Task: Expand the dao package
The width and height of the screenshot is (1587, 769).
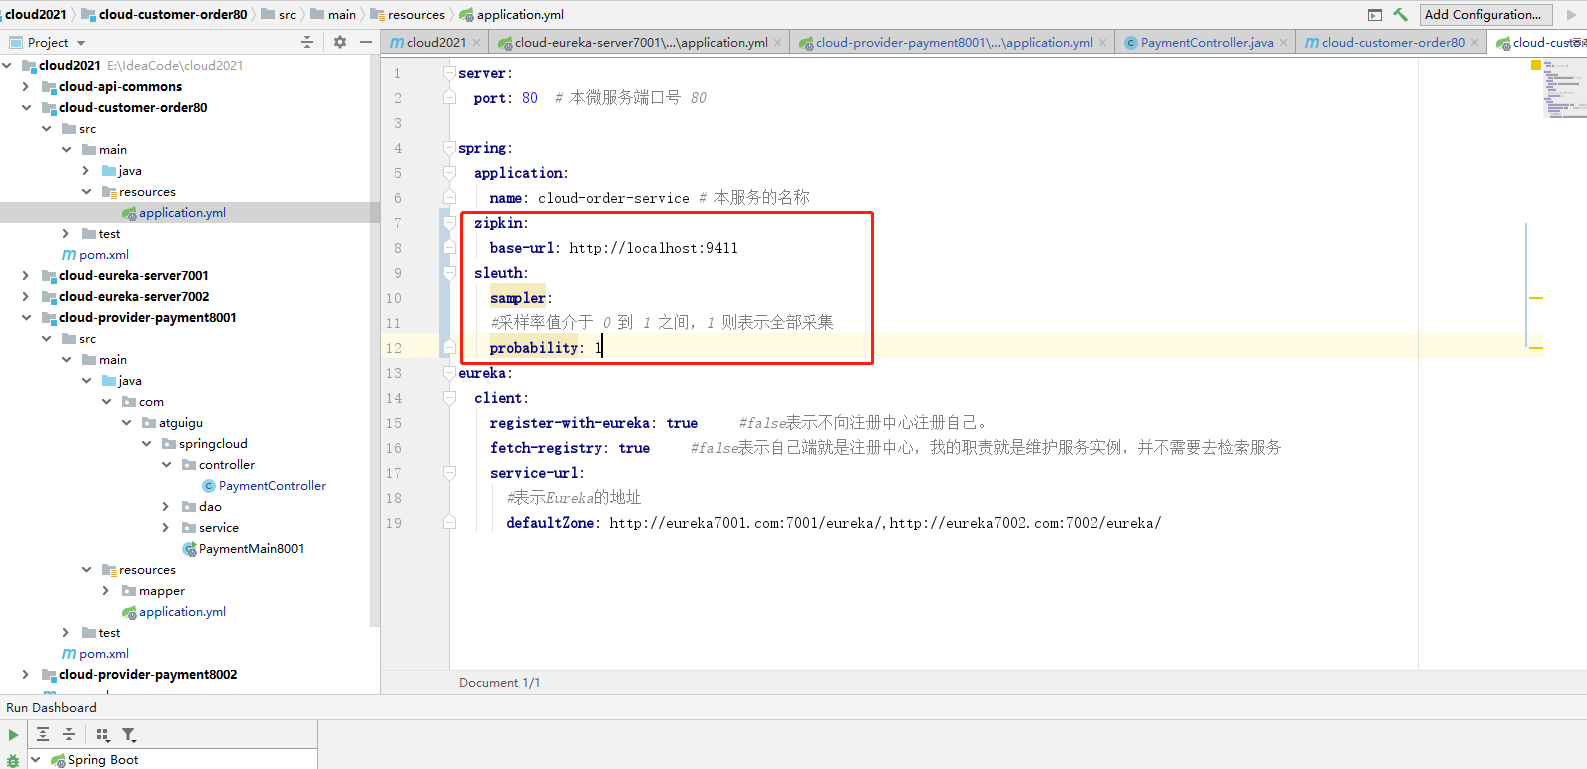Action: point(166,507)
